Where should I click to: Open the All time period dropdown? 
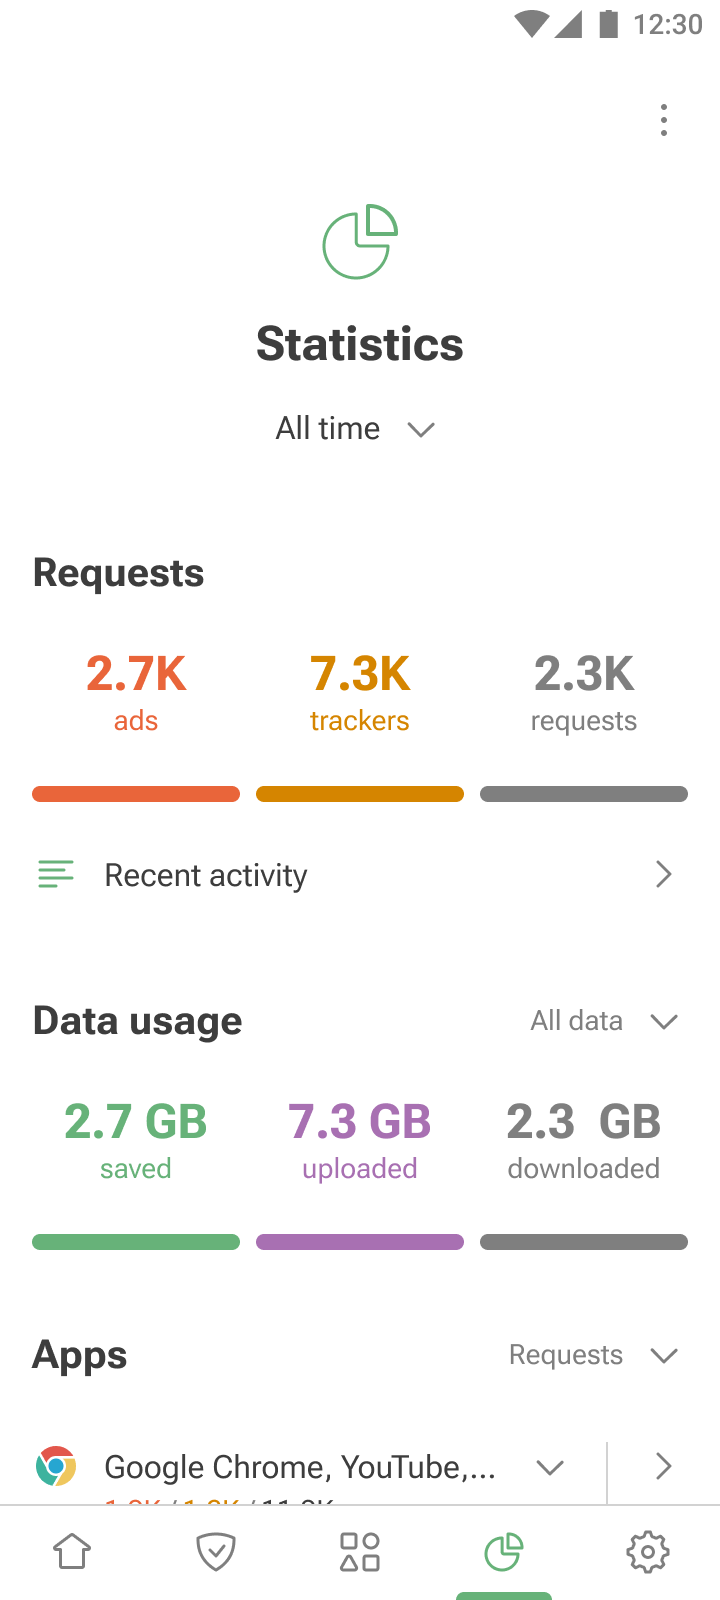(355, 429)
